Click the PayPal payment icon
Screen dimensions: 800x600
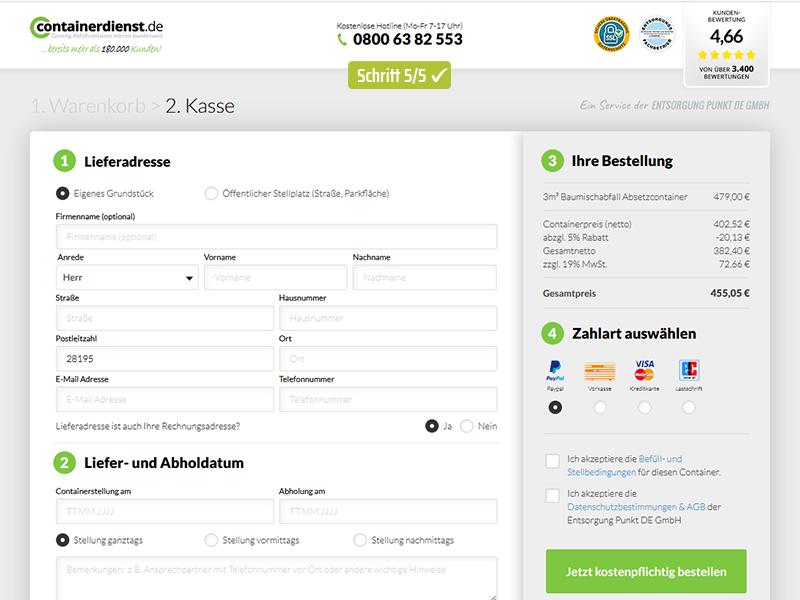(555, 371)
